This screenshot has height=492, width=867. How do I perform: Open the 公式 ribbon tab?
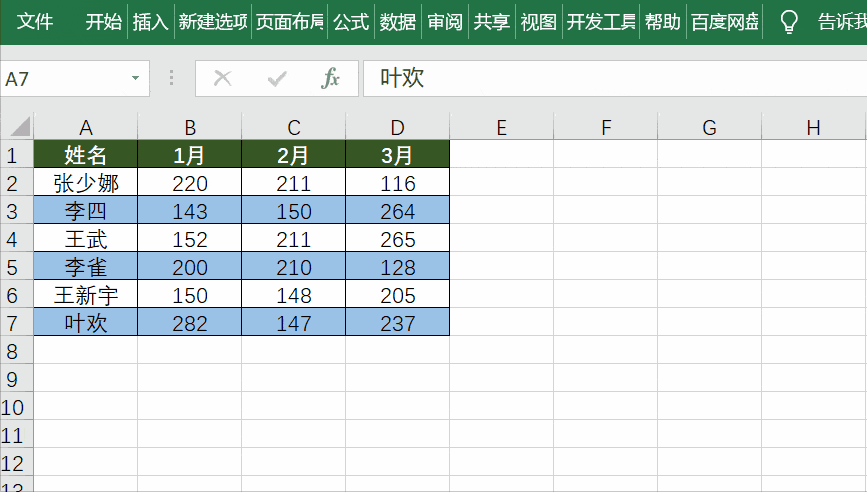tap(351, 22)
